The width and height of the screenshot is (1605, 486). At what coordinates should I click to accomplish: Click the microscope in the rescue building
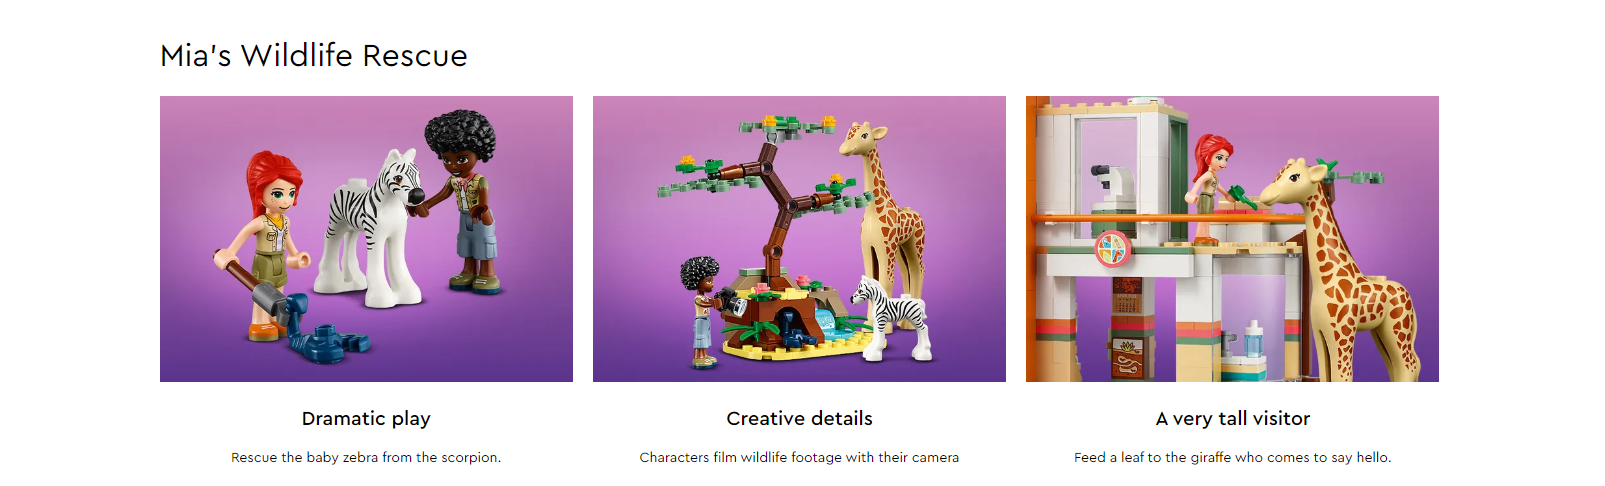[x=1112, y=187]
